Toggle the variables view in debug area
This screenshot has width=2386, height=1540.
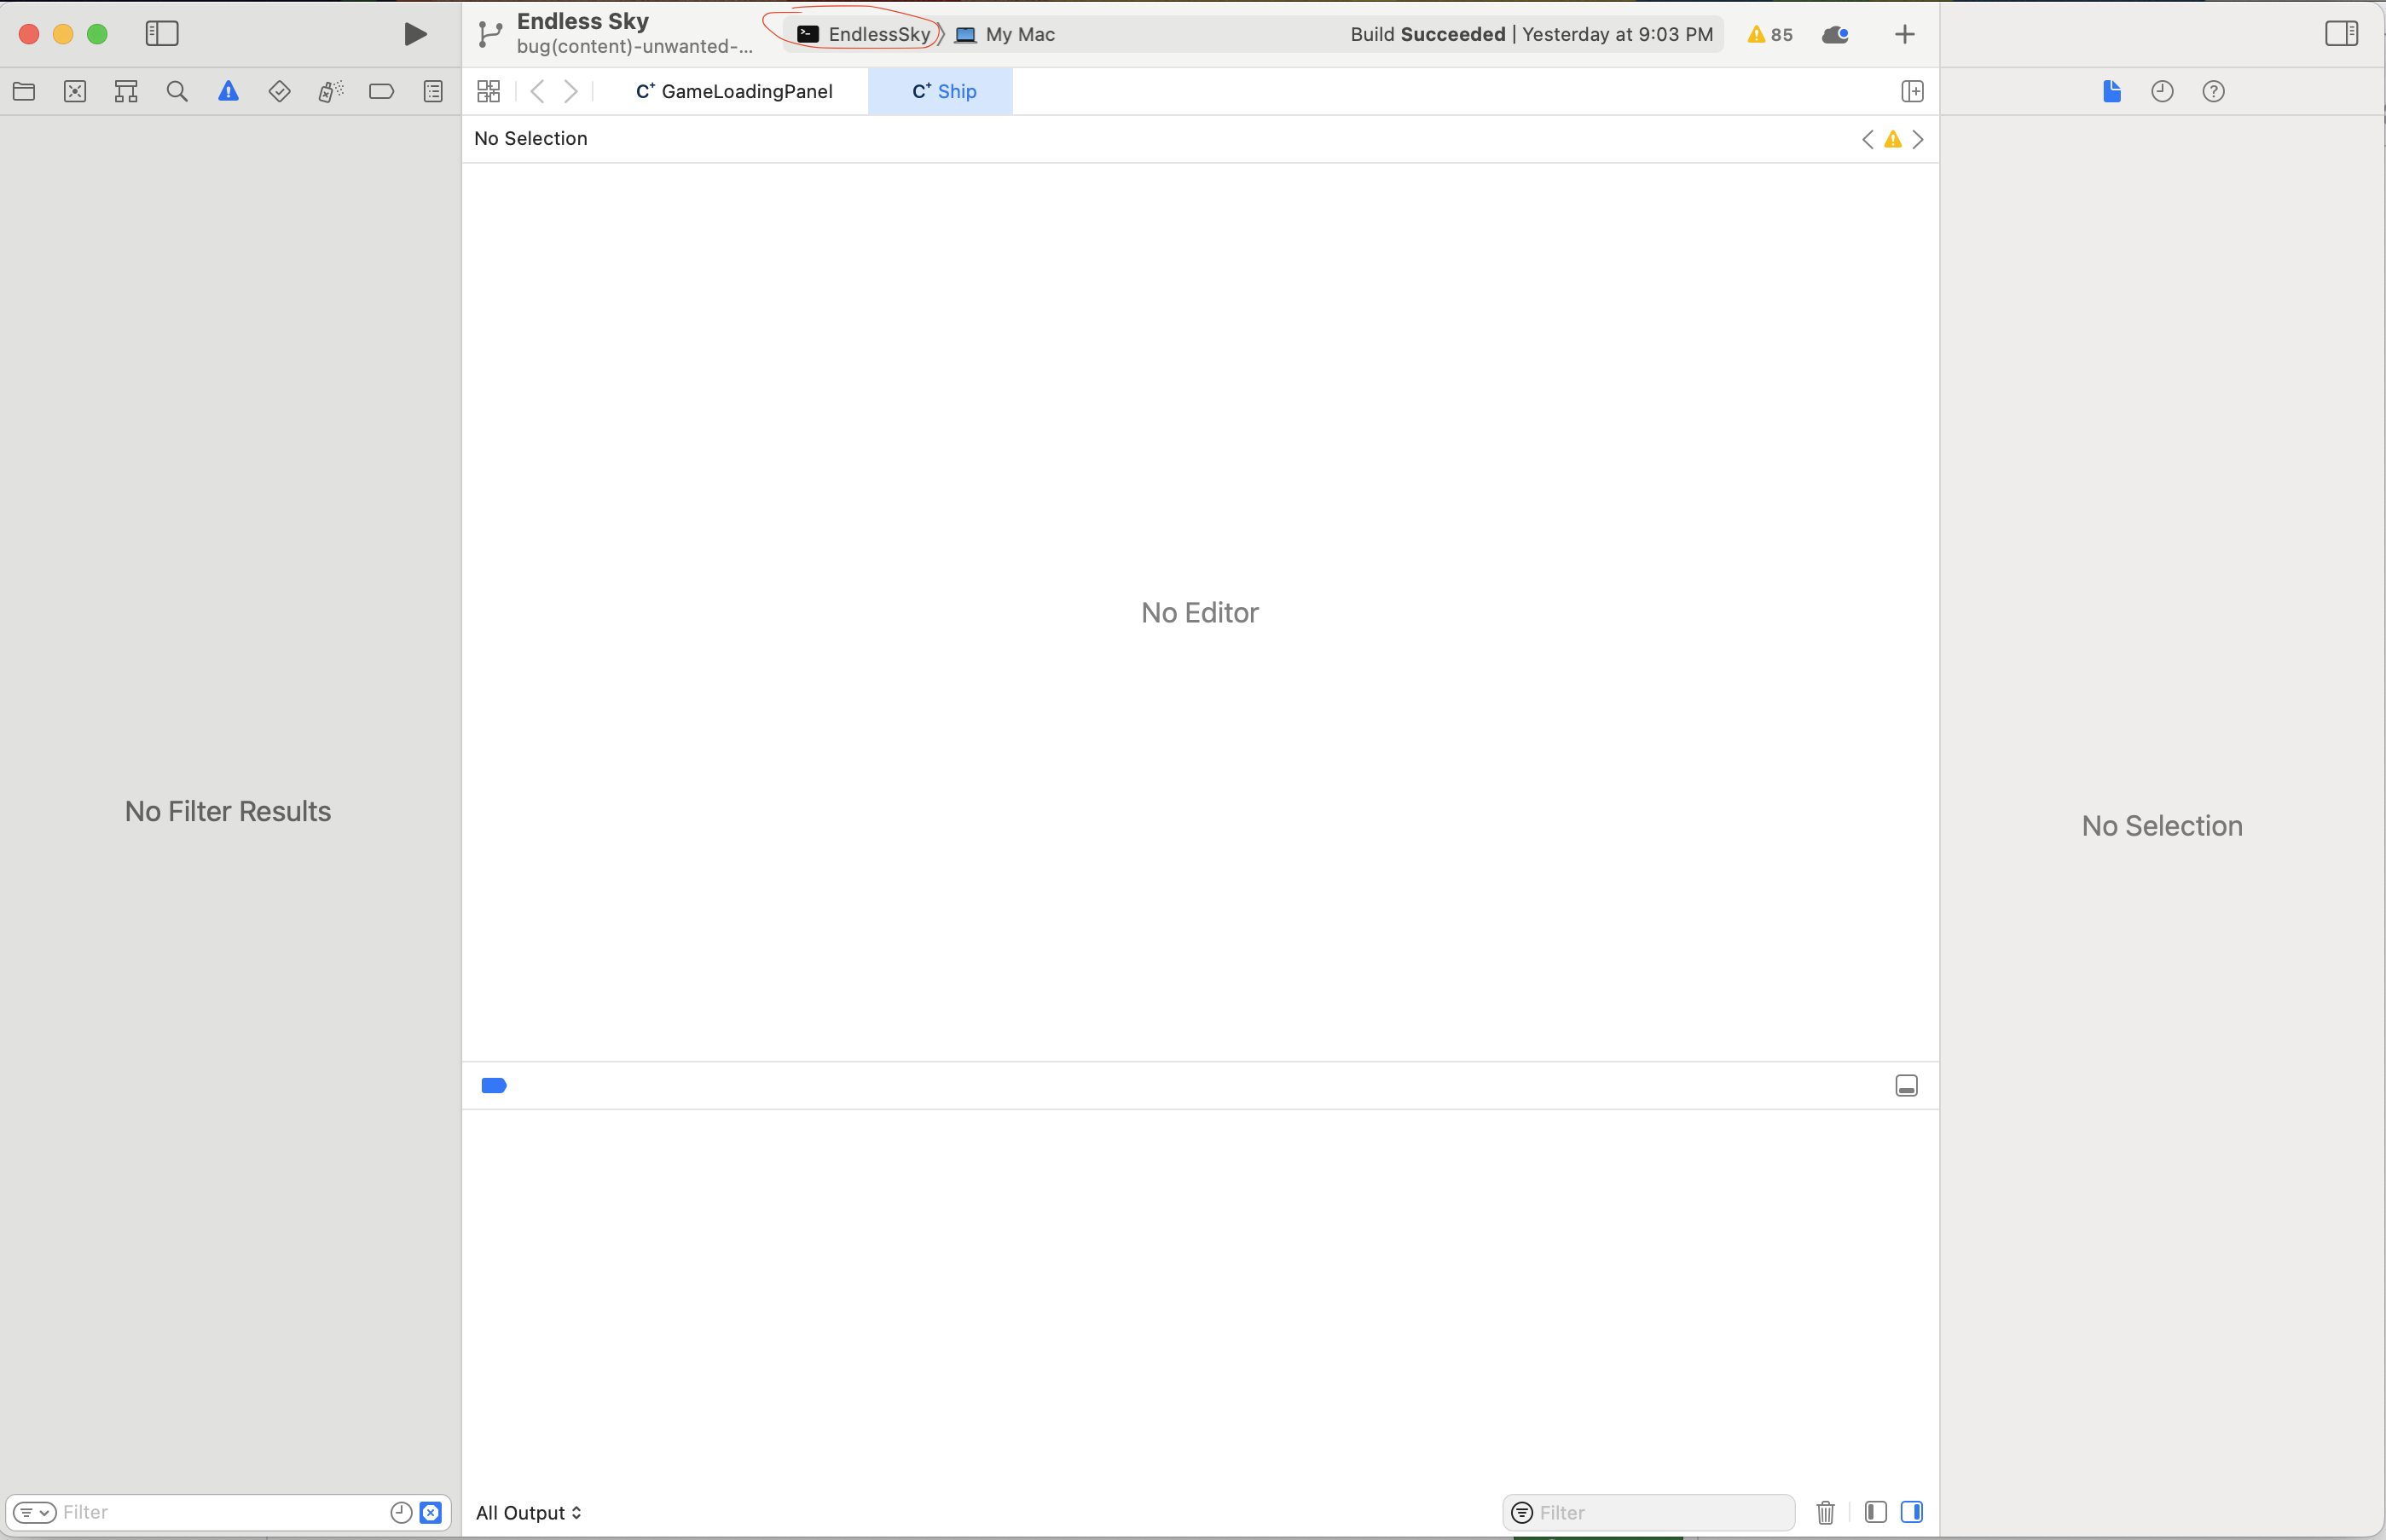[x=1876, y=1512]
